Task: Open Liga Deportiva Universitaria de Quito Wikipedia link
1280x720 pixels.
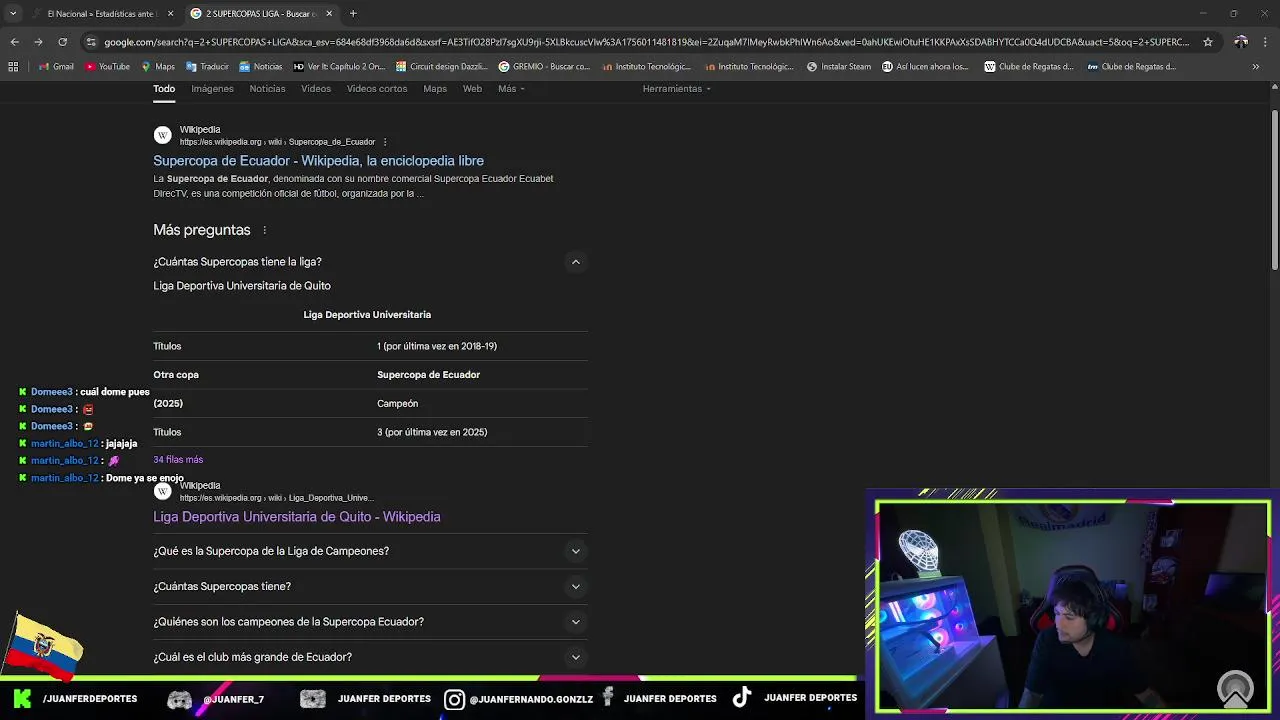Action: tap(296, 517)
